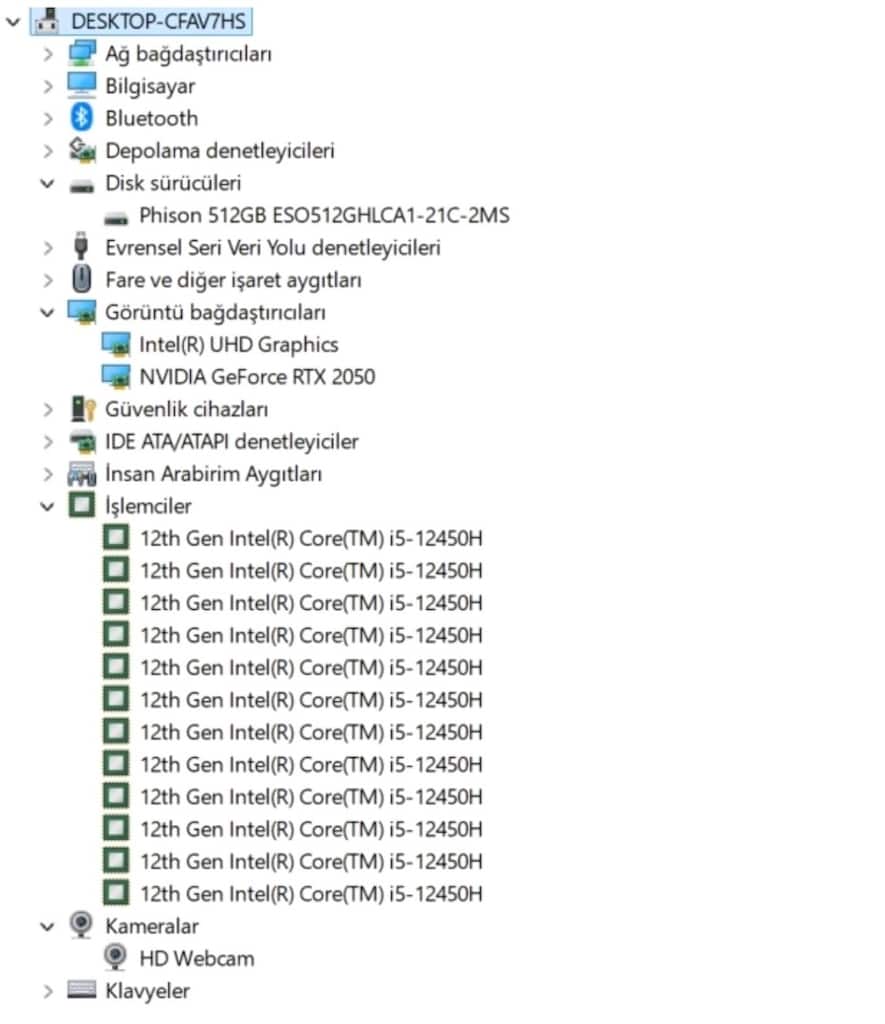Expand the Bluetooth category
Image resolution: width=885 pixels, height=1024 pixels.
tap(47, 119)
